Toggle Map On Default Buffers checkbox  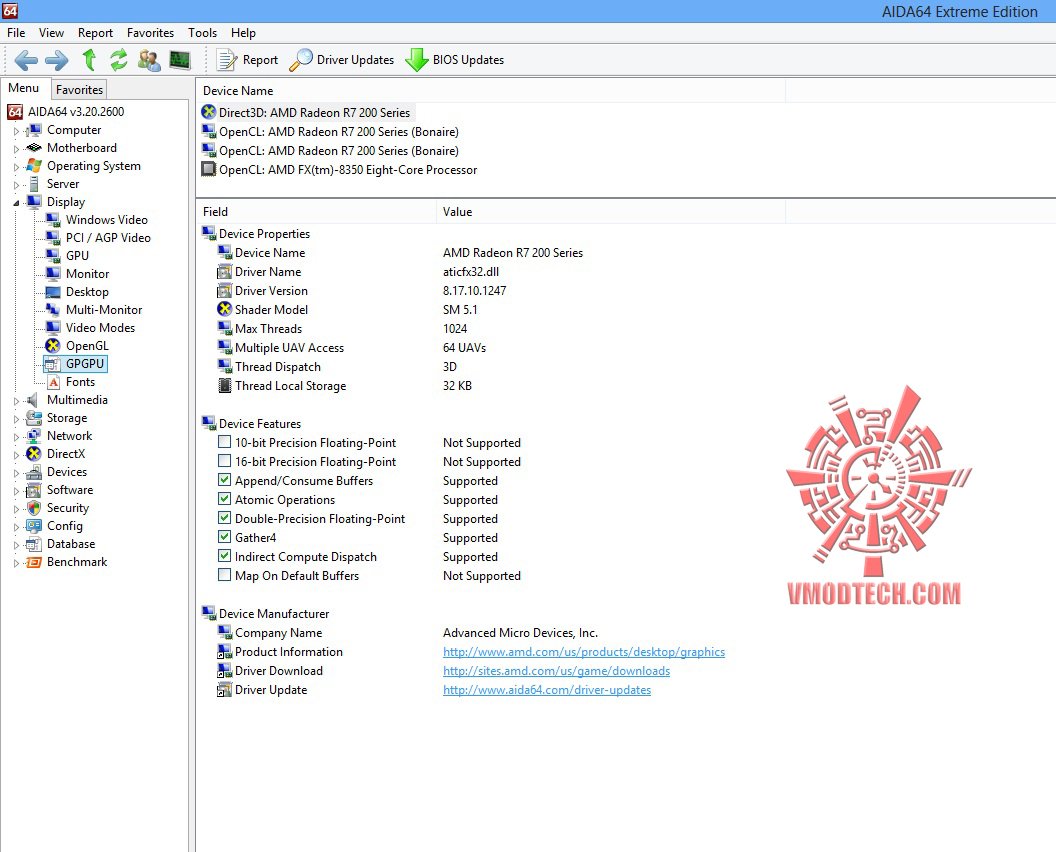point(224,575)
